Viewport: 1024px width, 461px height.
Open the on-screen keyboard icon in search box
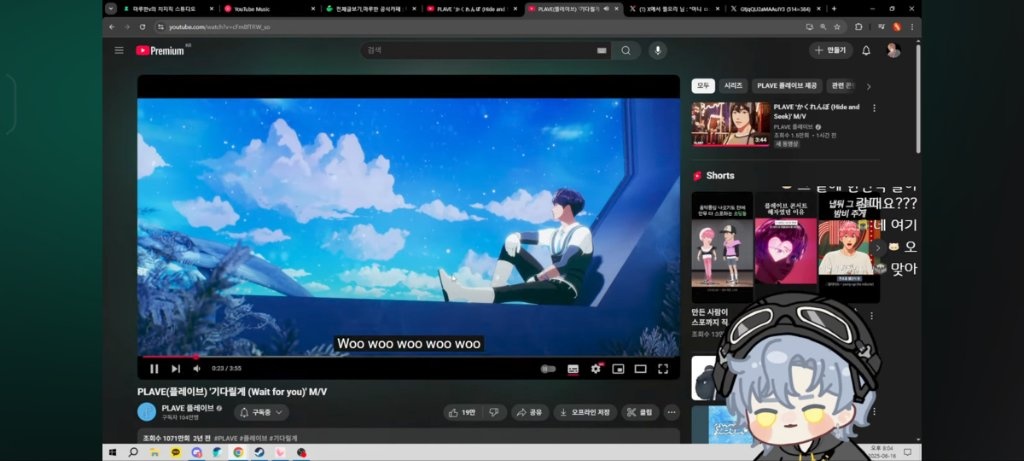(x=601, y=51)
